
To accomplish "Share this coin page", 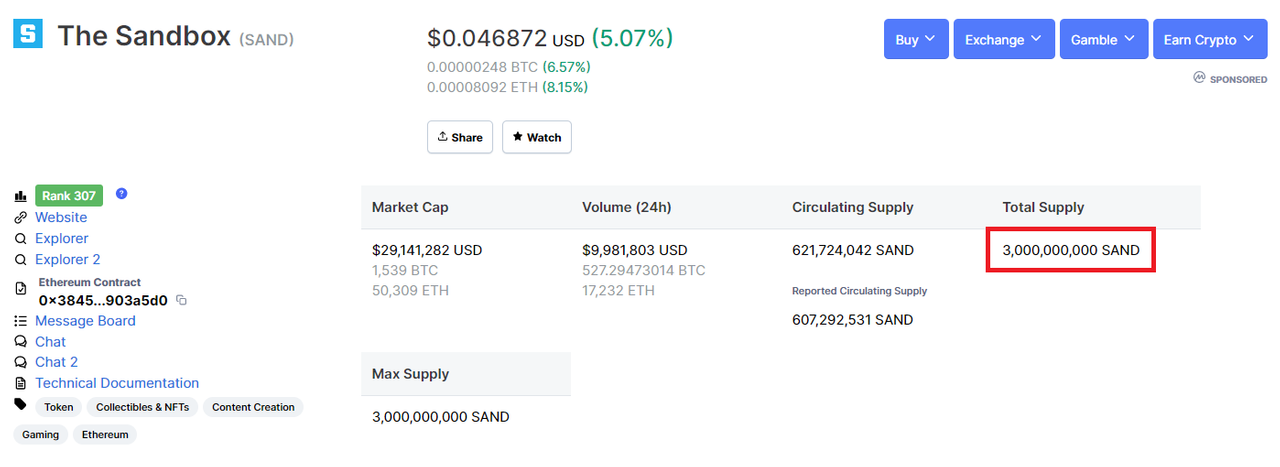I will click(460, 137).
